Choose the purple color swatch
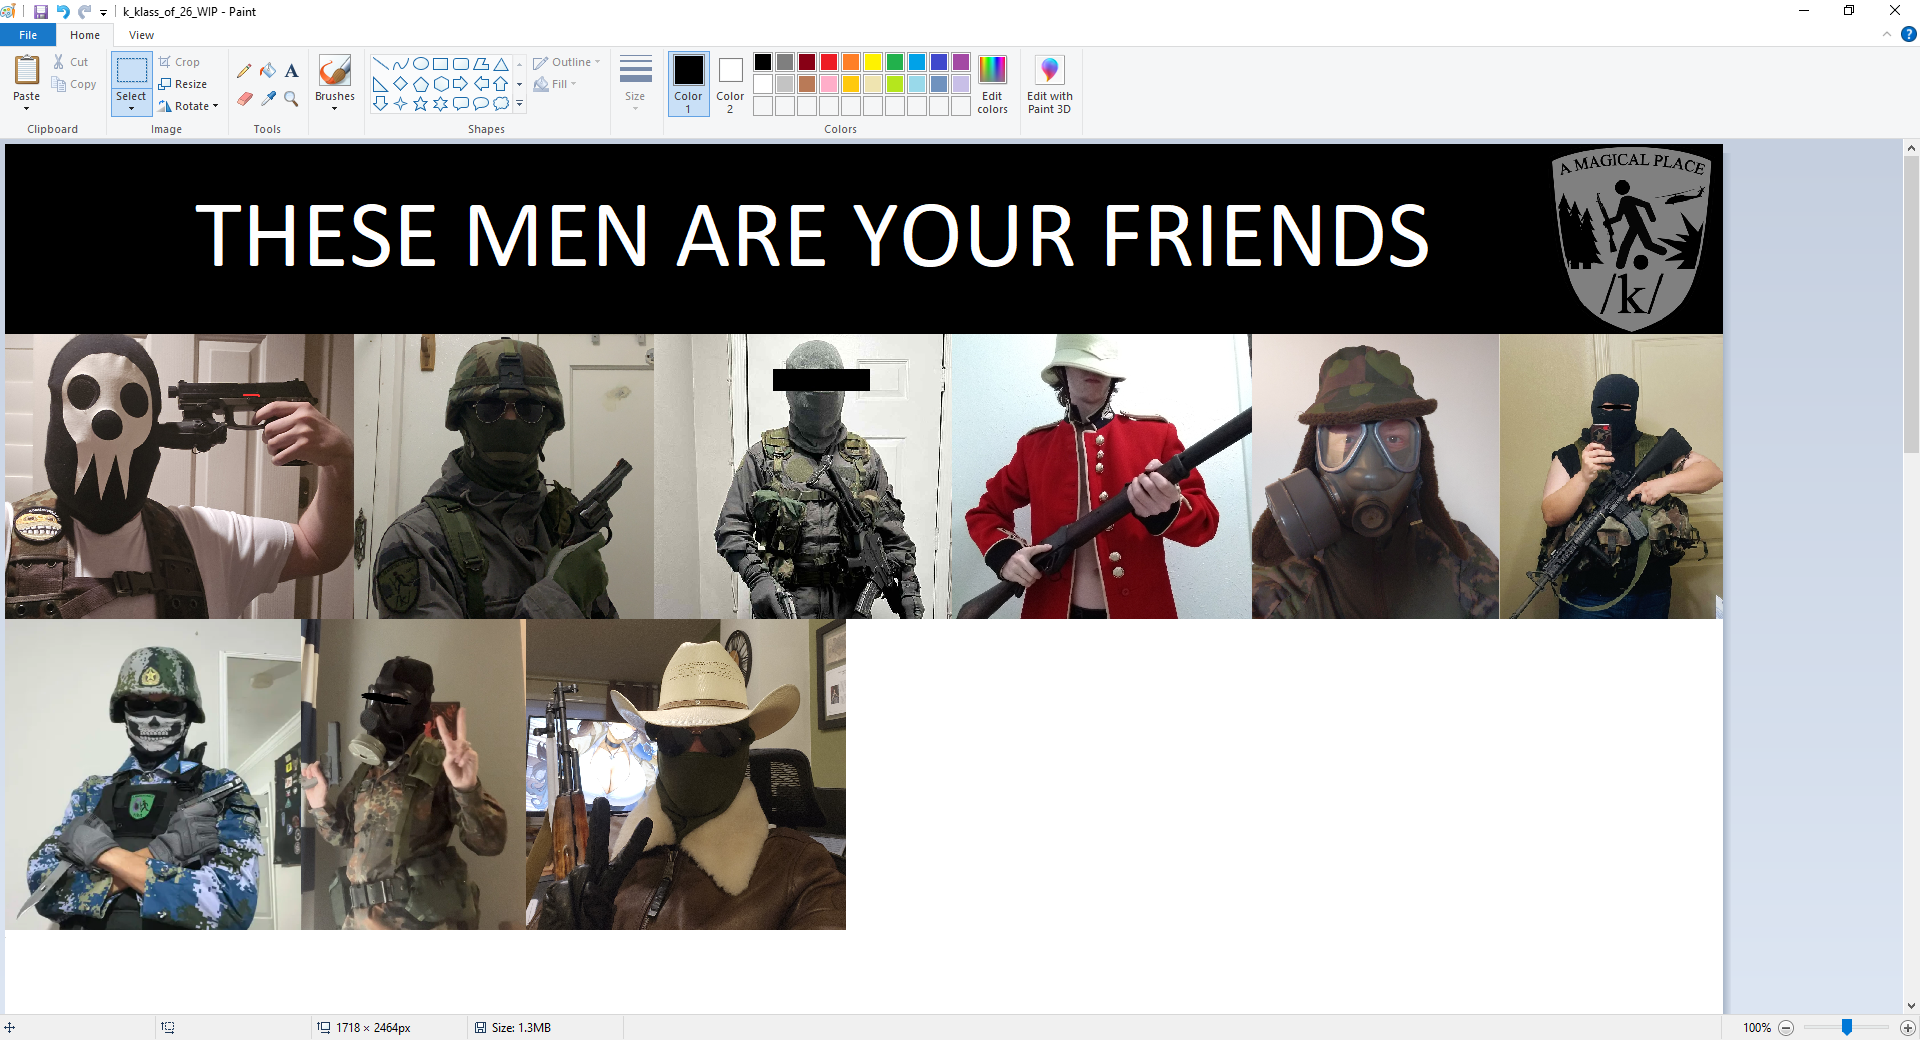1920x1040 pixels. pyautogui.click(x=961, y=62)
